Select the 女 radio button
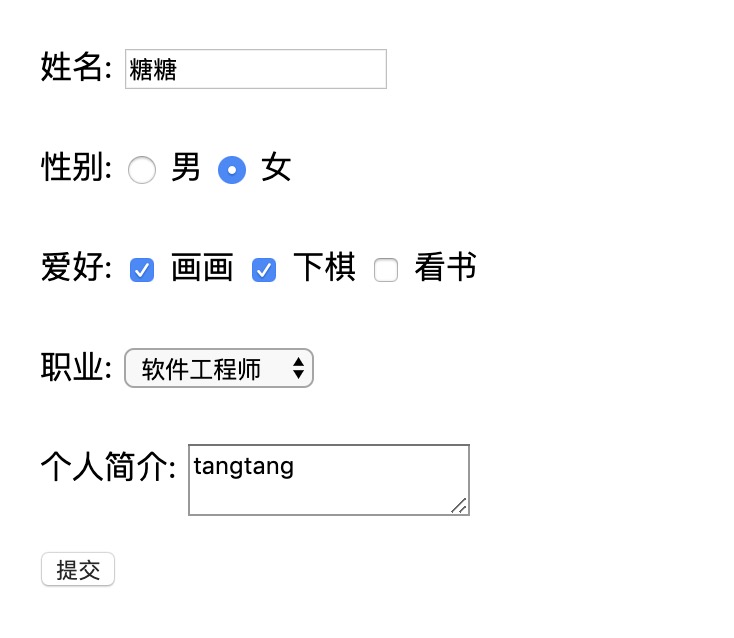The image size is (734, 638). pos(232,170)
